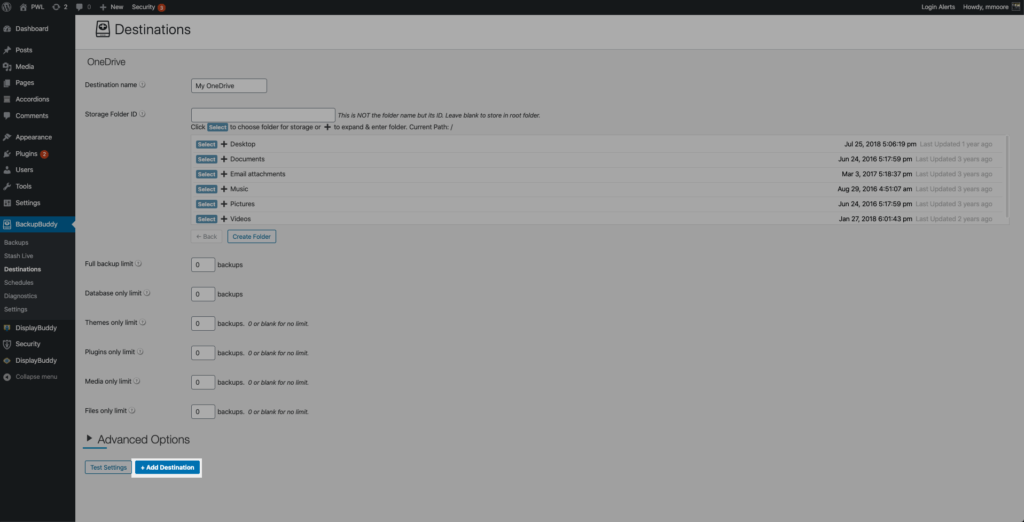The width and height of the screenshot is (1024, 522).
Task: Show the Destination name help tip
Action: [x=143, y=84]
